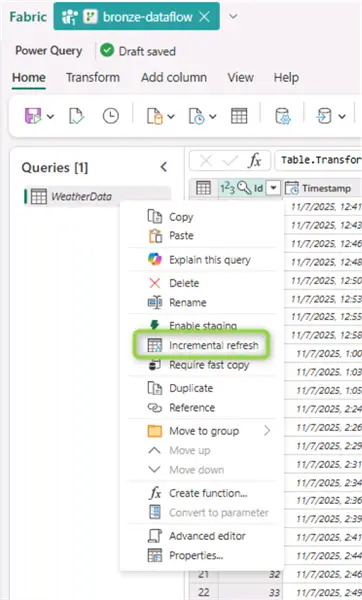Click the Move to group folder icon
This screenshot has height=600, width=362.
tap(155, 431)
